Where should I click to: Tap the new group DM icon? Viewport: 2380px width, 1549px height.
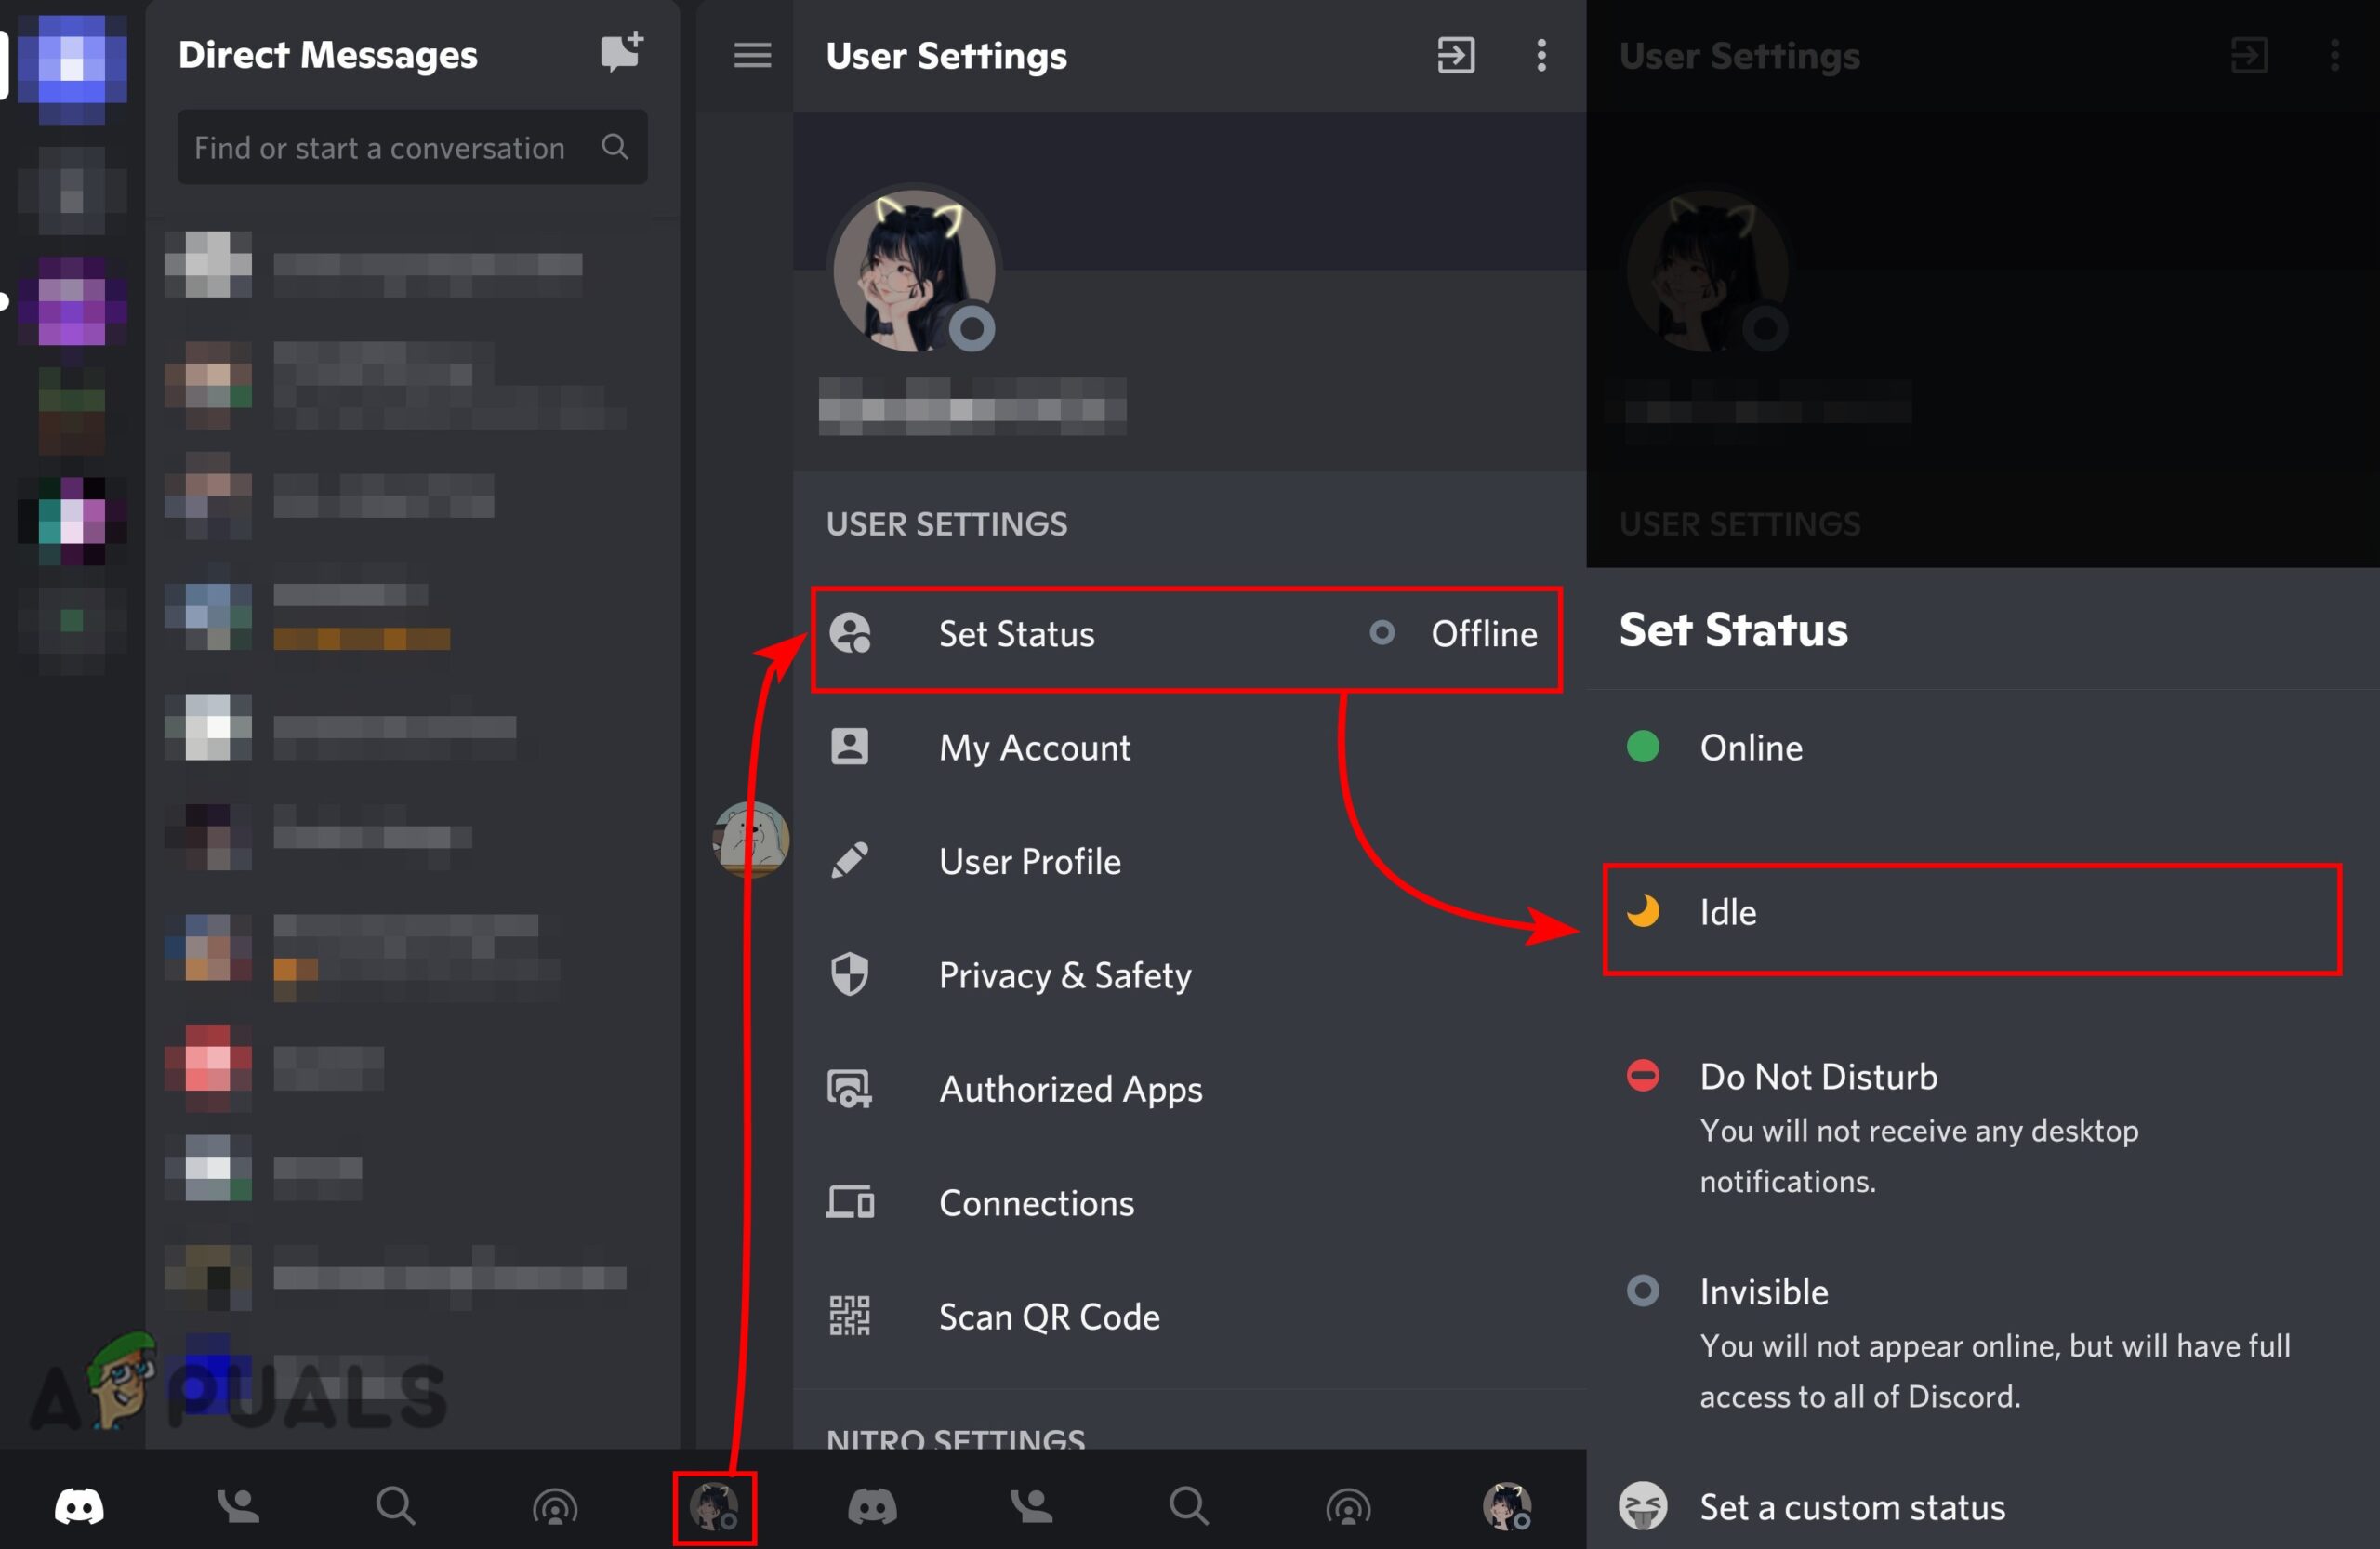621,52
